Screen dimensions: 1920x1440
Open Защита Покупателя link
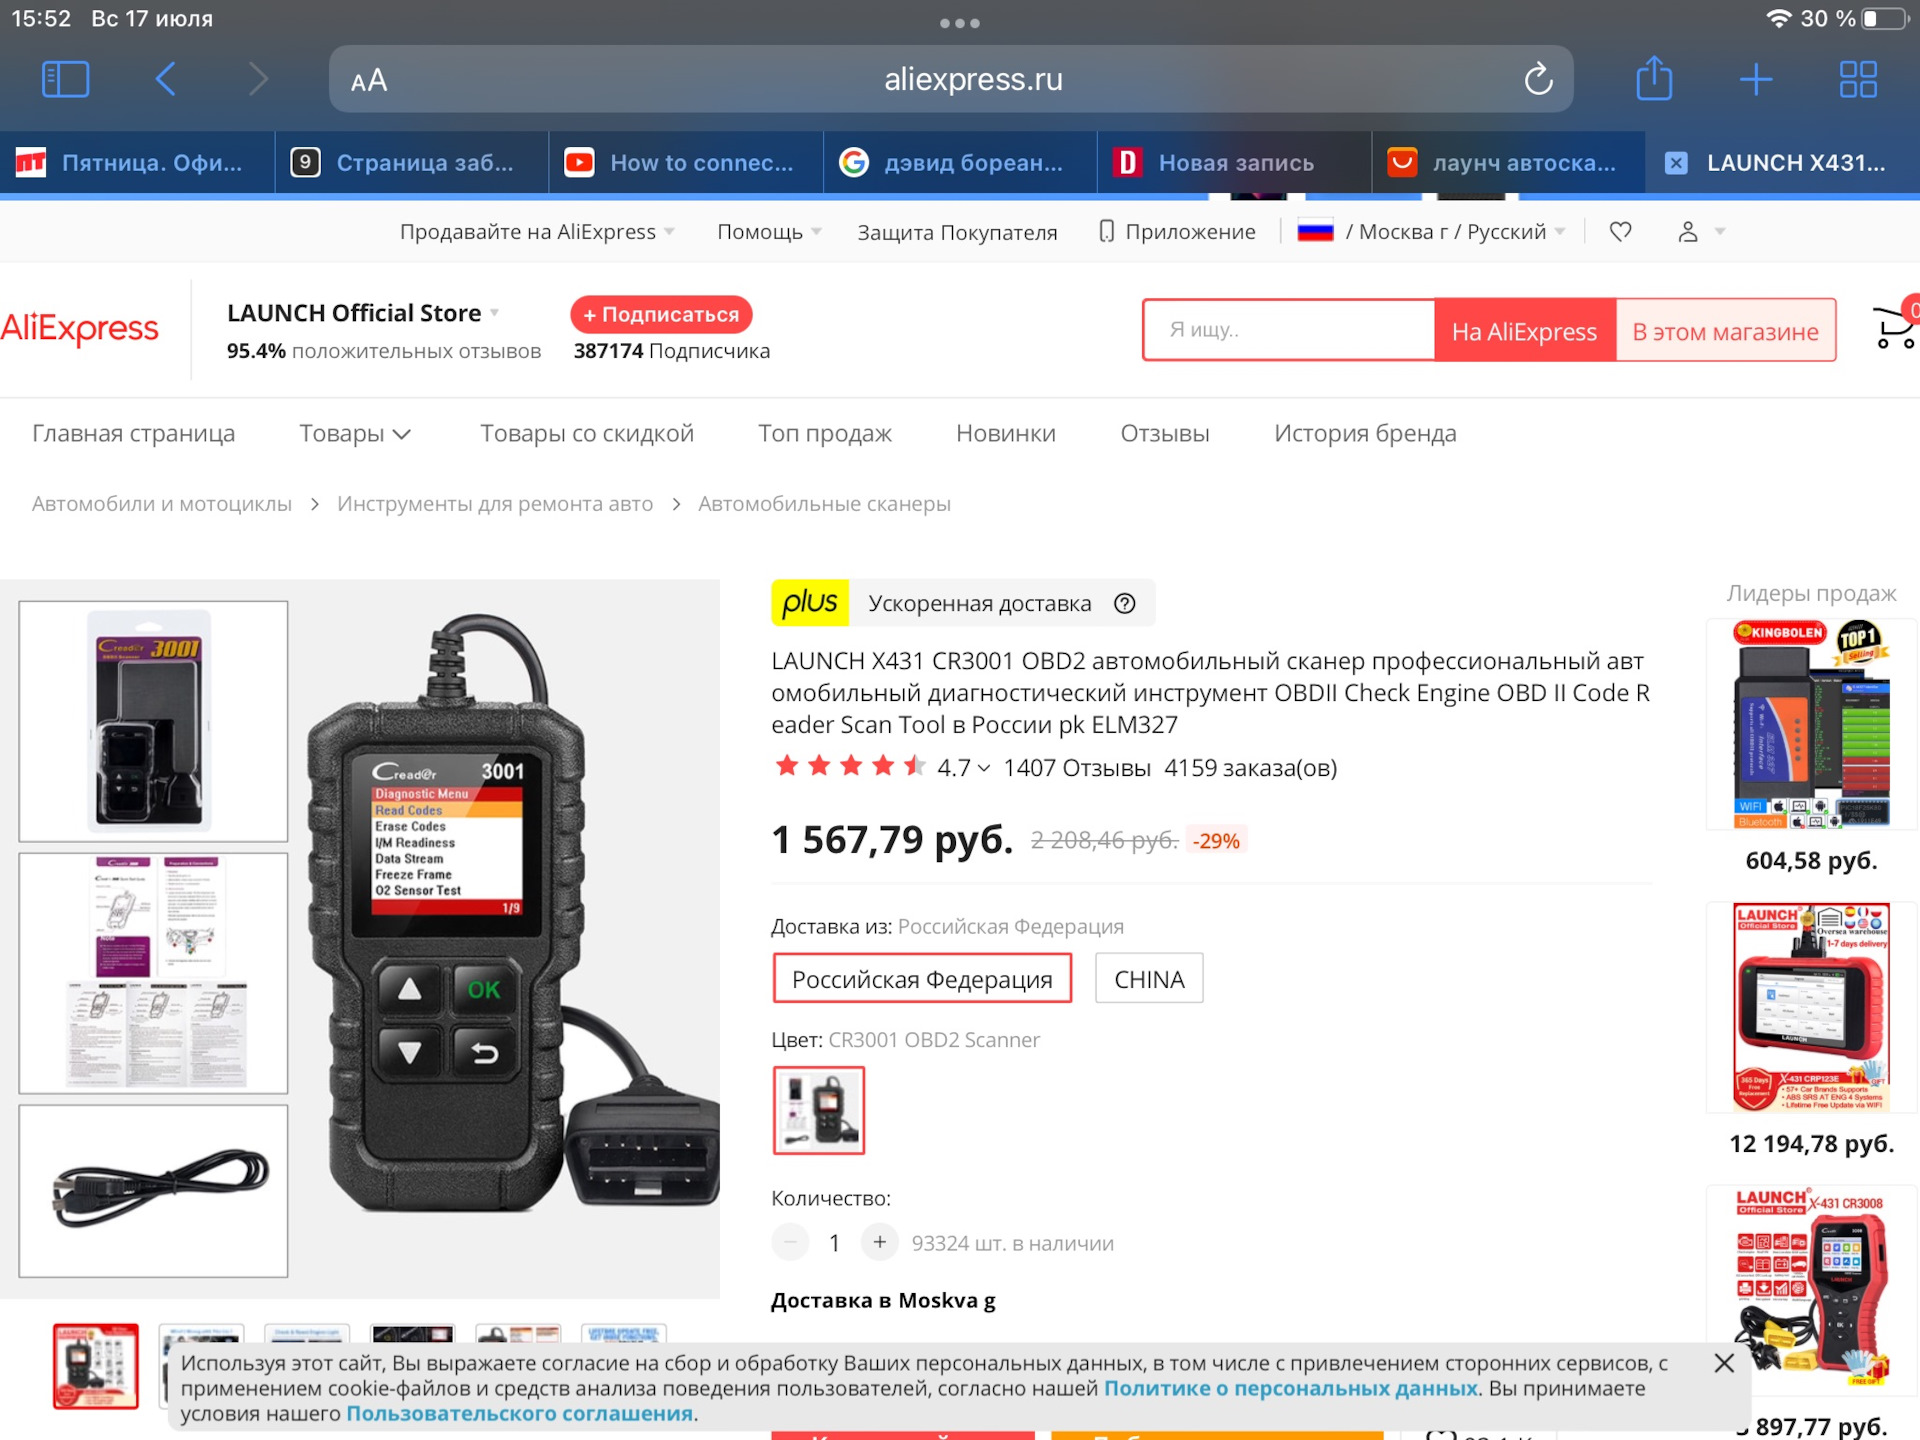pyautogui.click(x=957, y=232)
